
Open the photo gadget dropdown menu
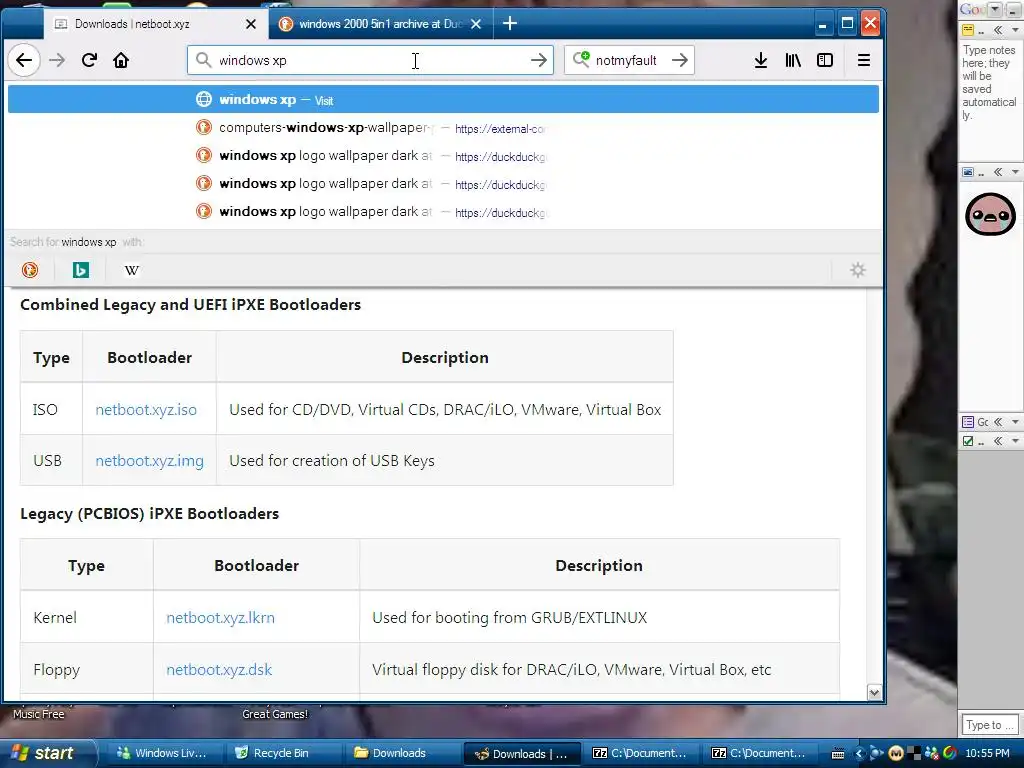pos(1015,172)
